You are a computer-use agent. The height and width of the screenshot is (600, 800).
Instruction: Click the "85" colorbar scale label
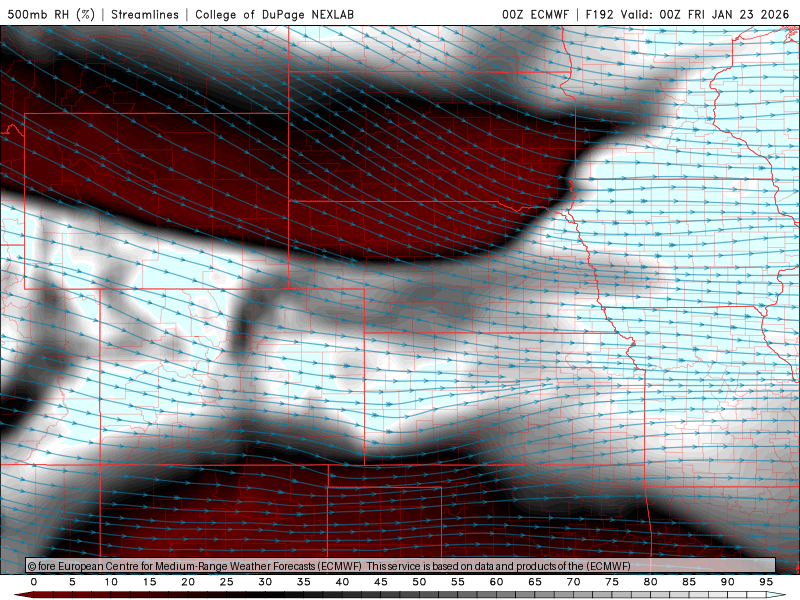click(689, 582)
